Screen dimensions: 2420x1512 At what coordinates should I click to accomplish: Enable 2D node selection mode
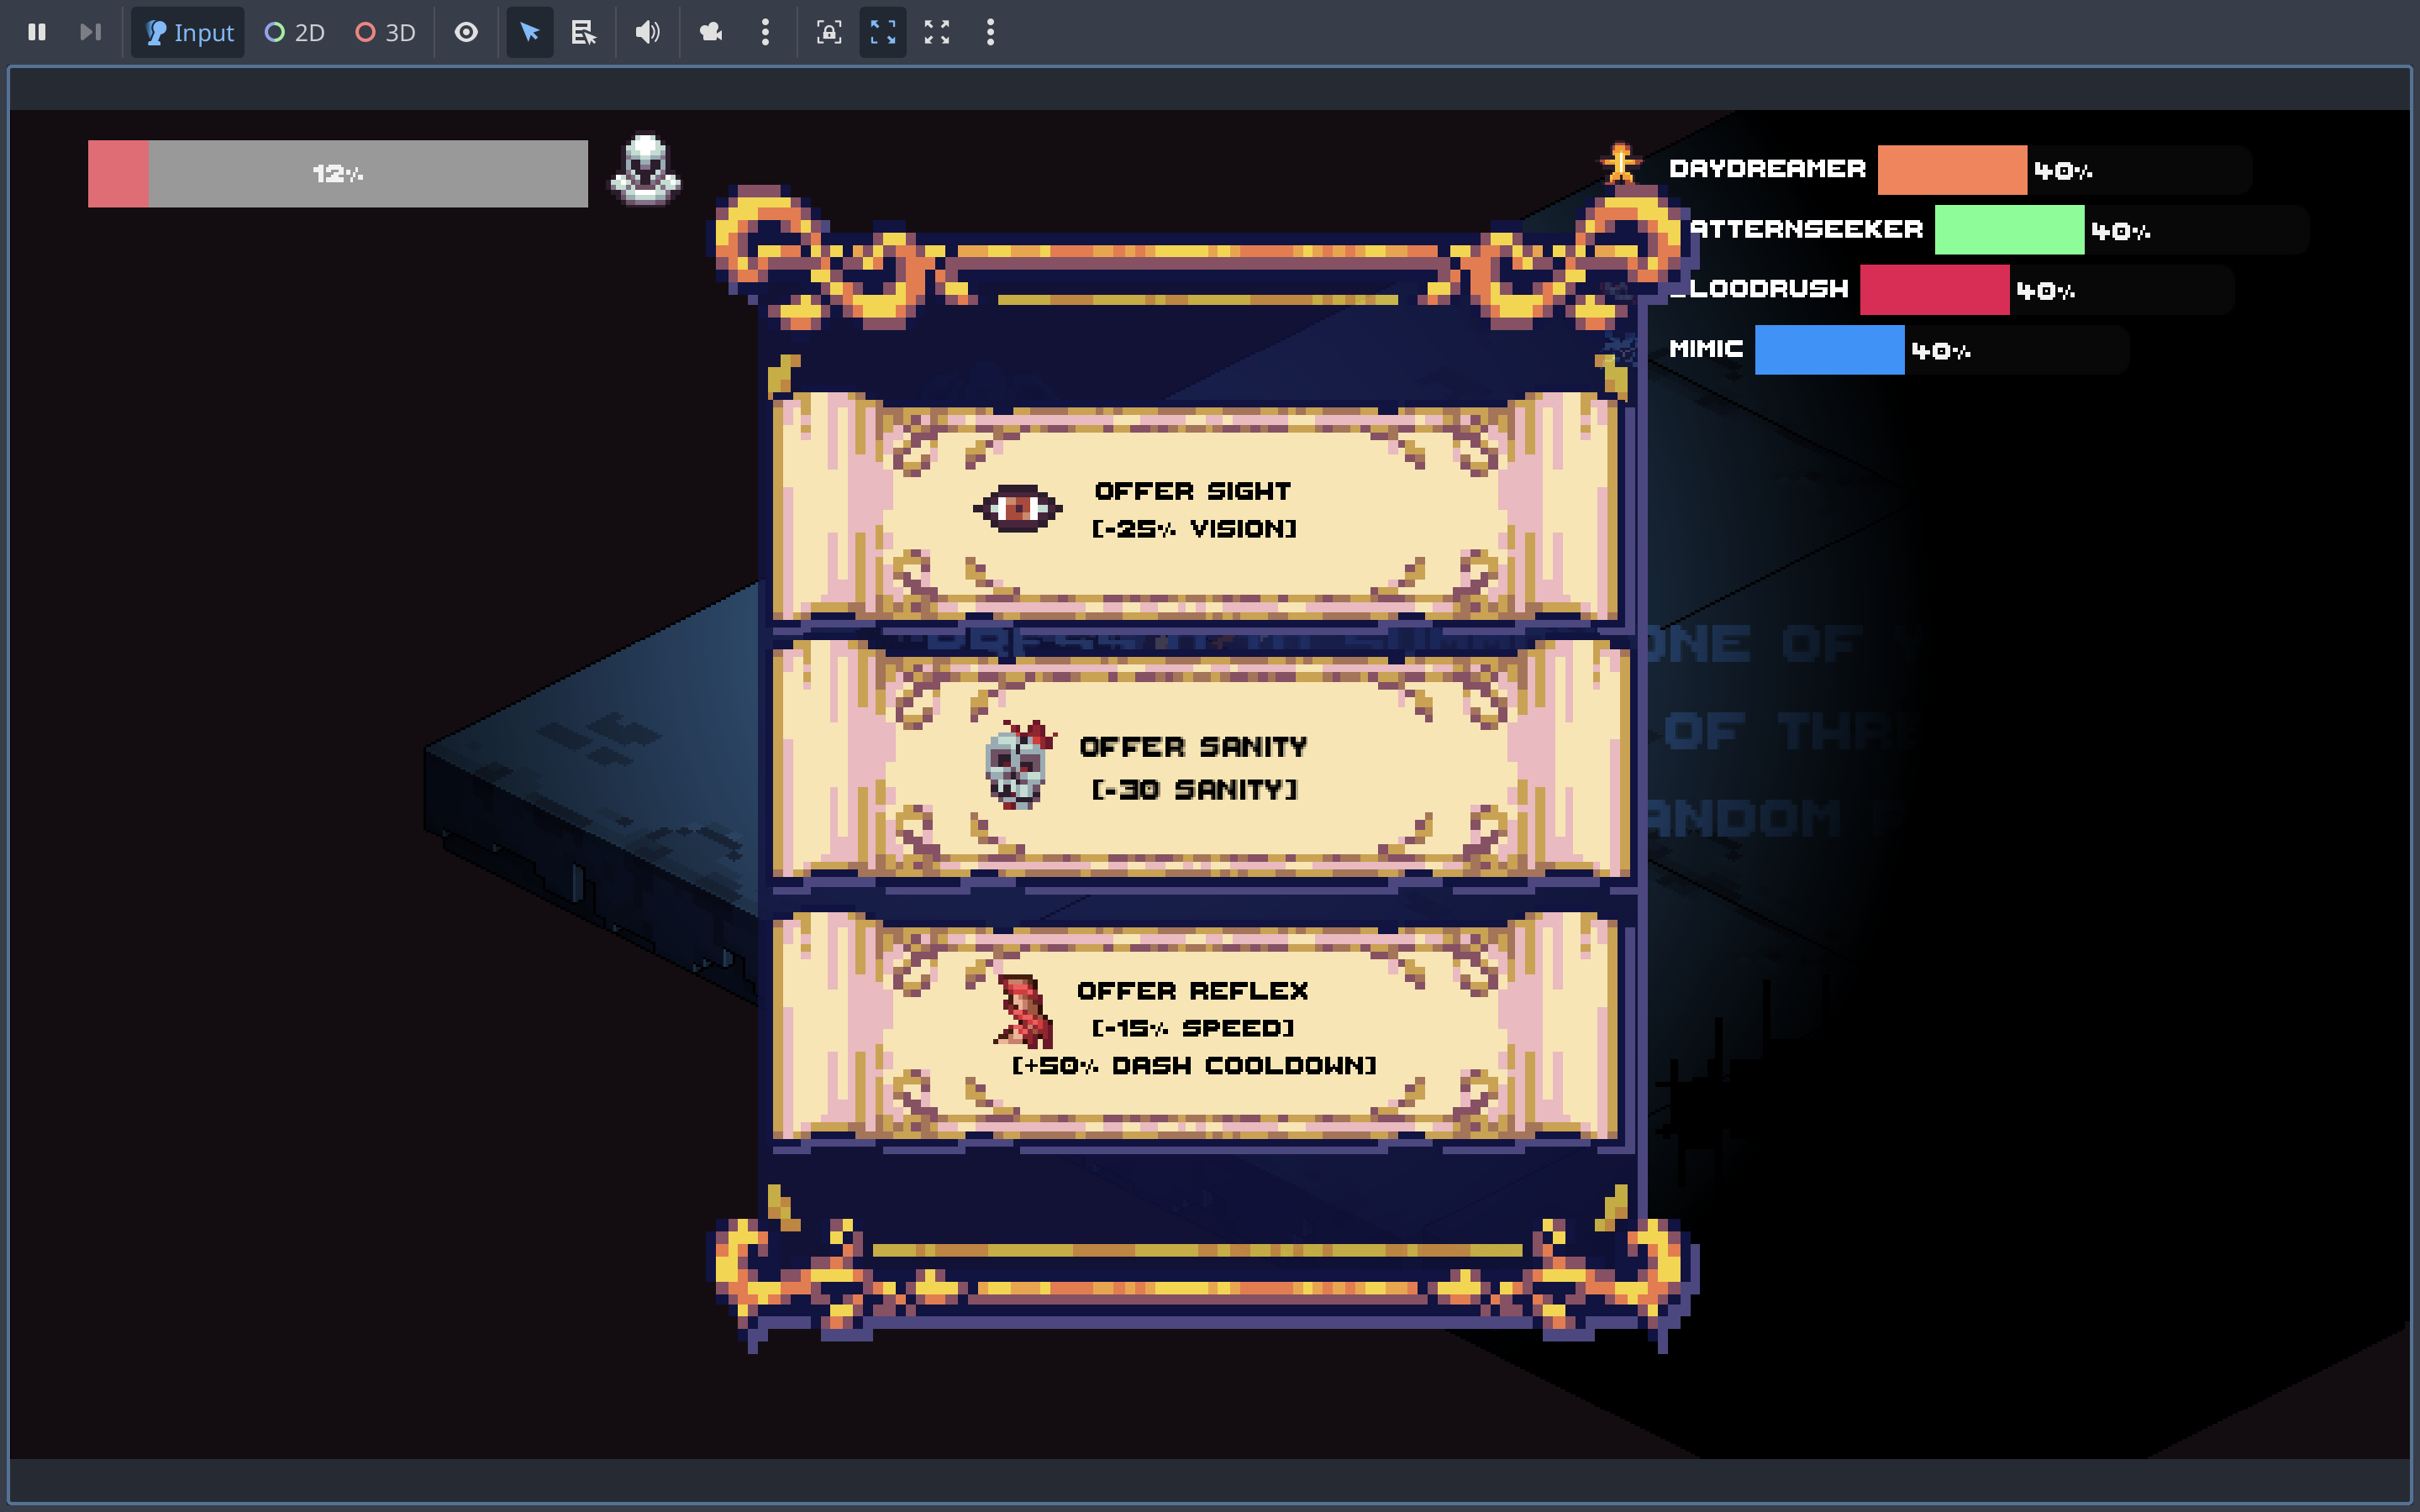[294, 32]
